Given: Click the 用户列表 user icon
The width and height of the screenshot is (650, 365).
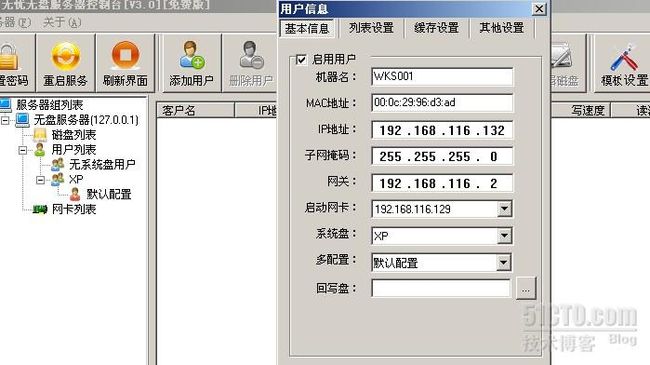Looking at the screenshot, I should click(x=40, y=150).
